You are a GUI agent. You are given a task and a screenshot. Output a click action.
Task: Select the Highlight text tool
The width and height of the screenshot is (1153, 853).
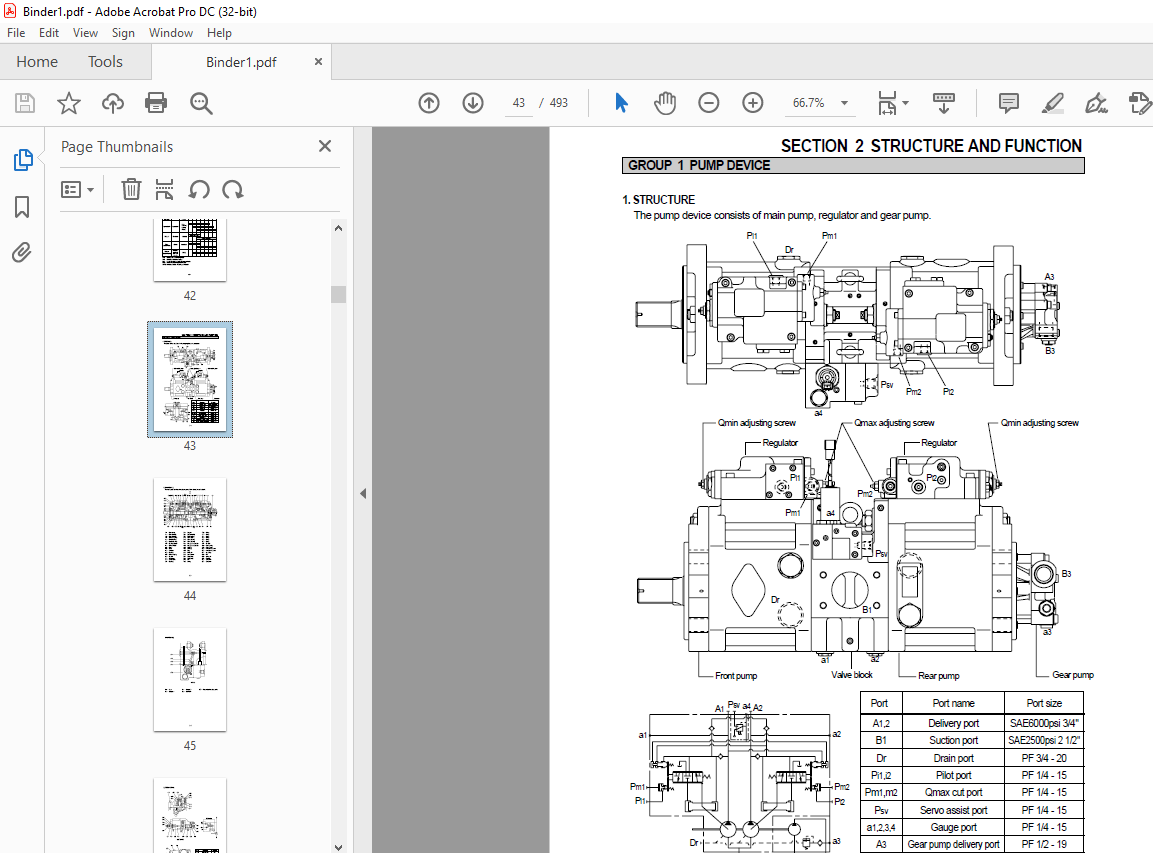click(1052, 103)
